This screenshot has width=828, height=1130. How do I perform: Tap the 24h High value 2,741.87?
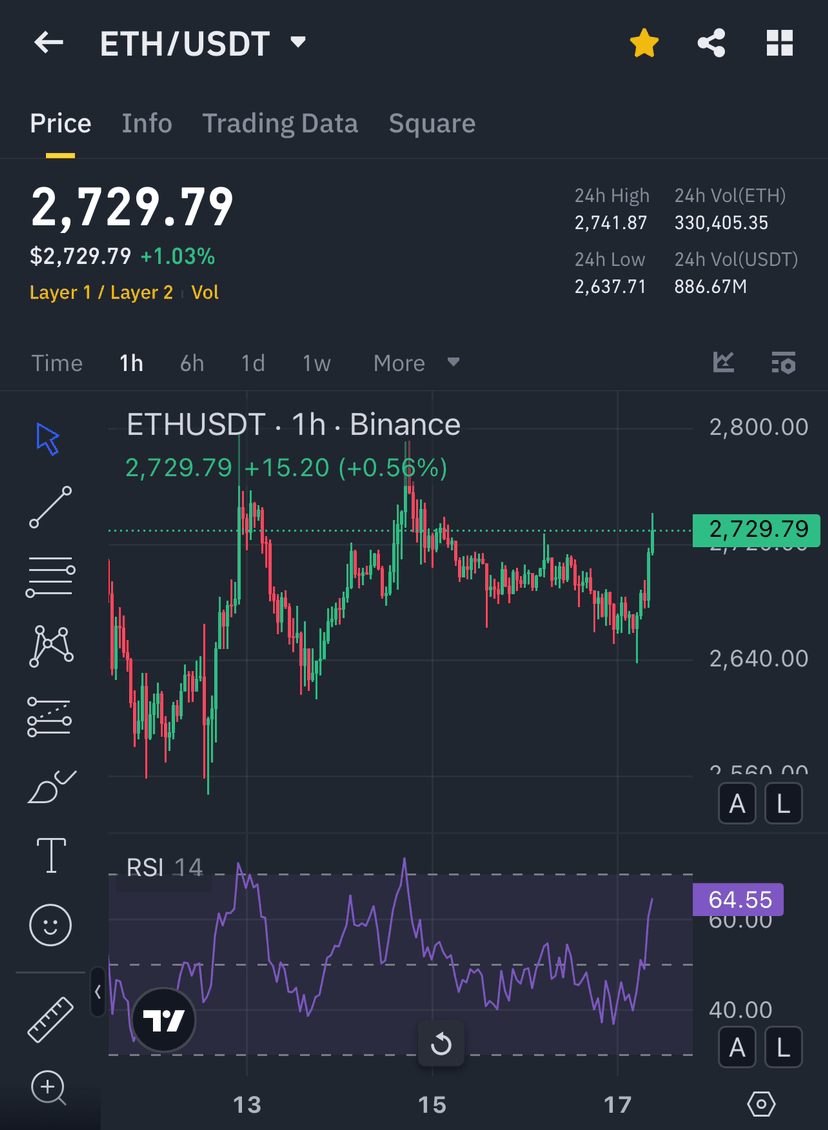click(x=610, y=223)
